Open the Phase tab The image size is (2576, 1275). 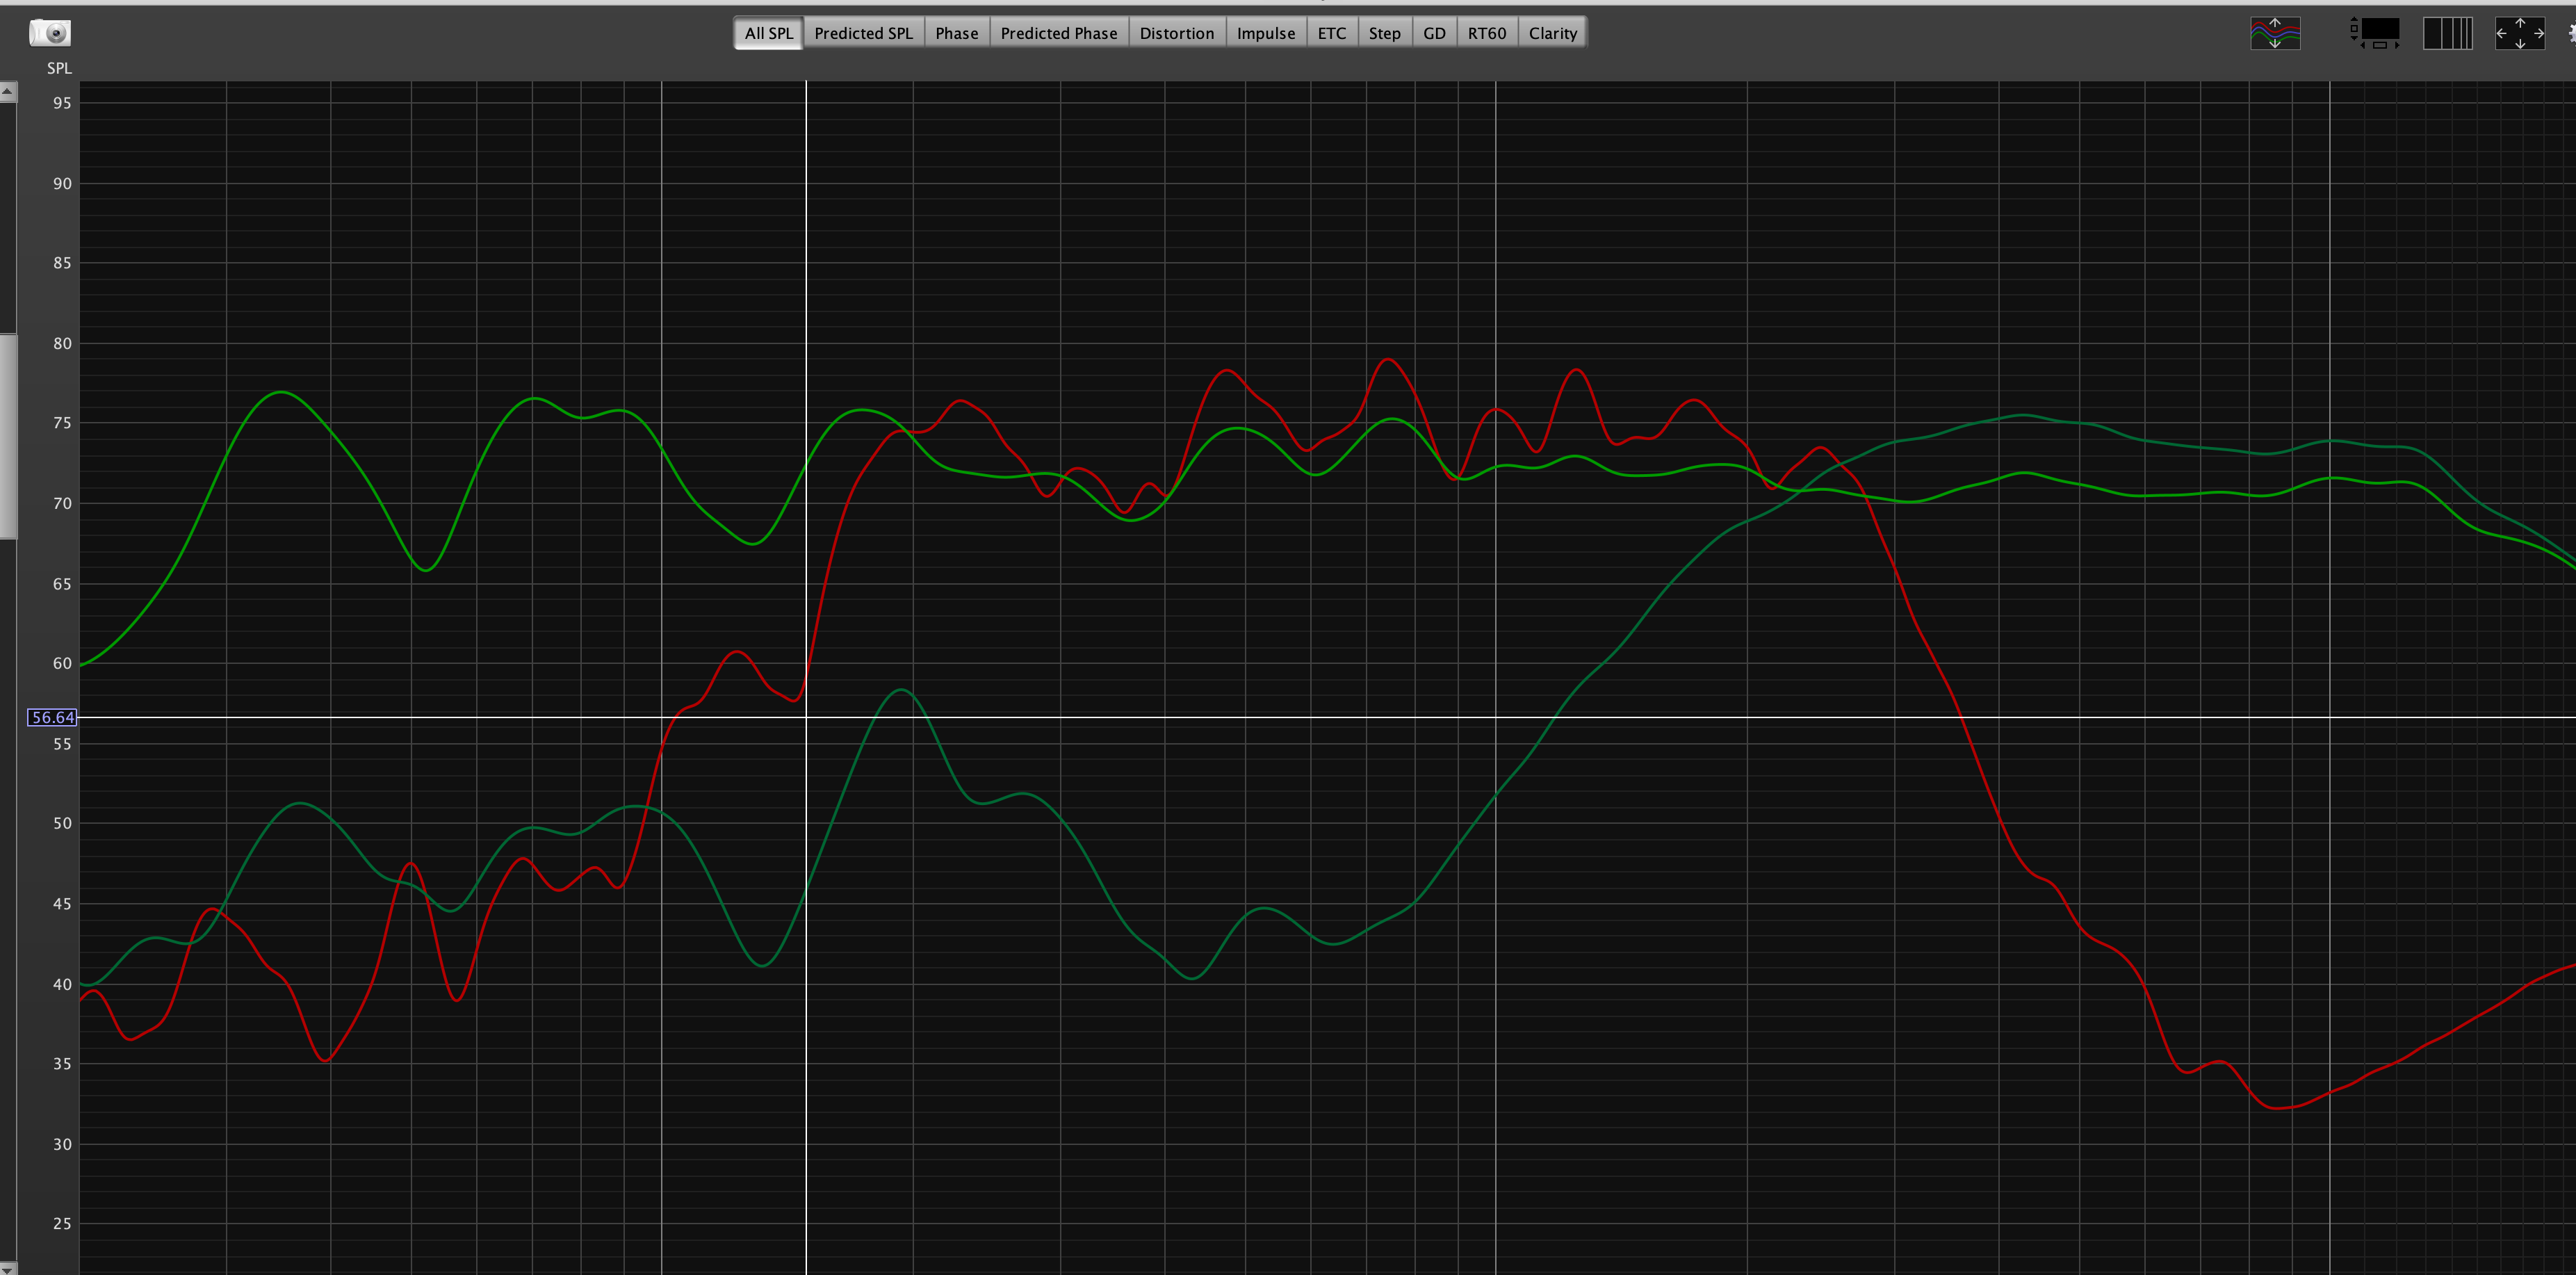point(956,33)
